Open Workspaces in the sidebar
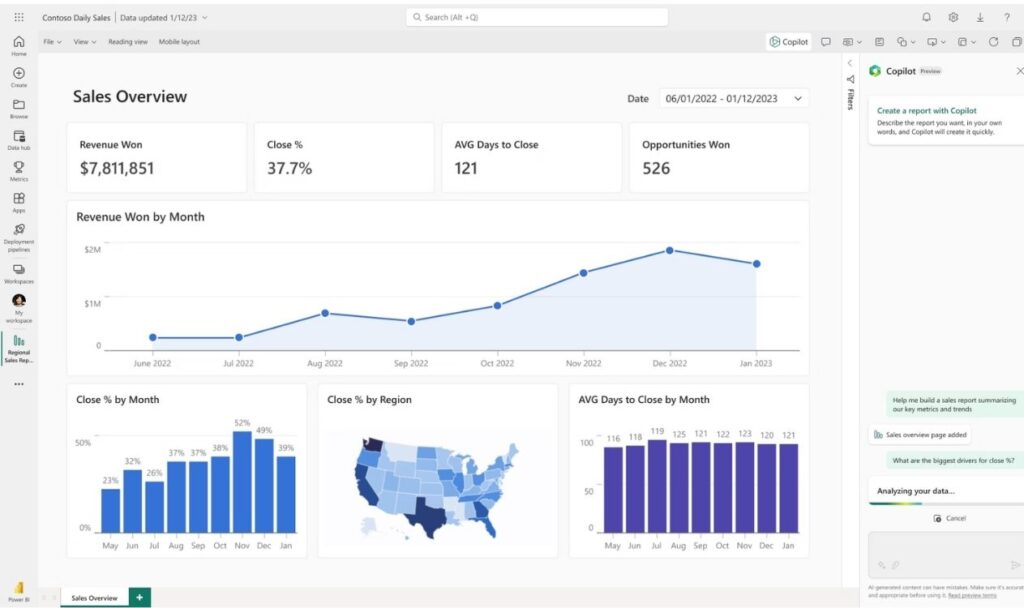Image resolution: width=1024 pixels, height=608 pixels. click(x=19, y=273)
